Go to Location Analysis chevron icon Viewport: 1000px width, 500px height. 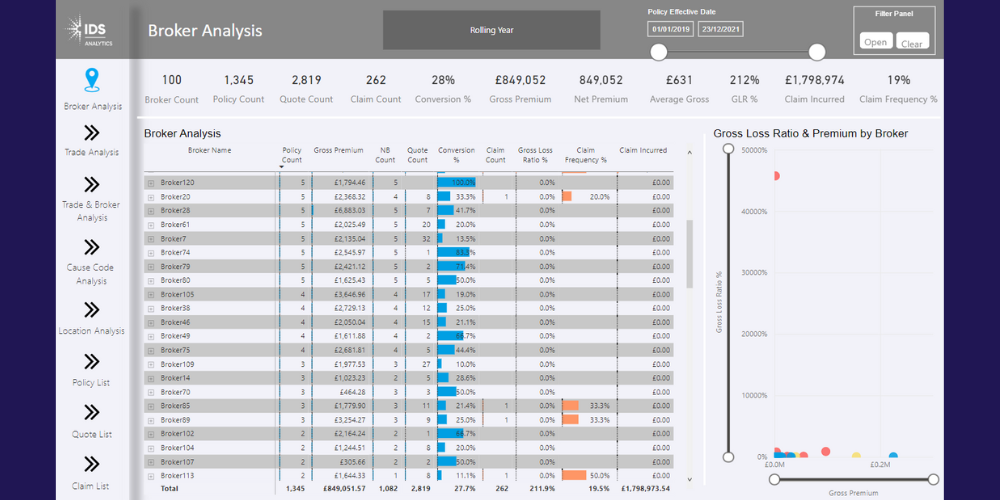[92, 310]
